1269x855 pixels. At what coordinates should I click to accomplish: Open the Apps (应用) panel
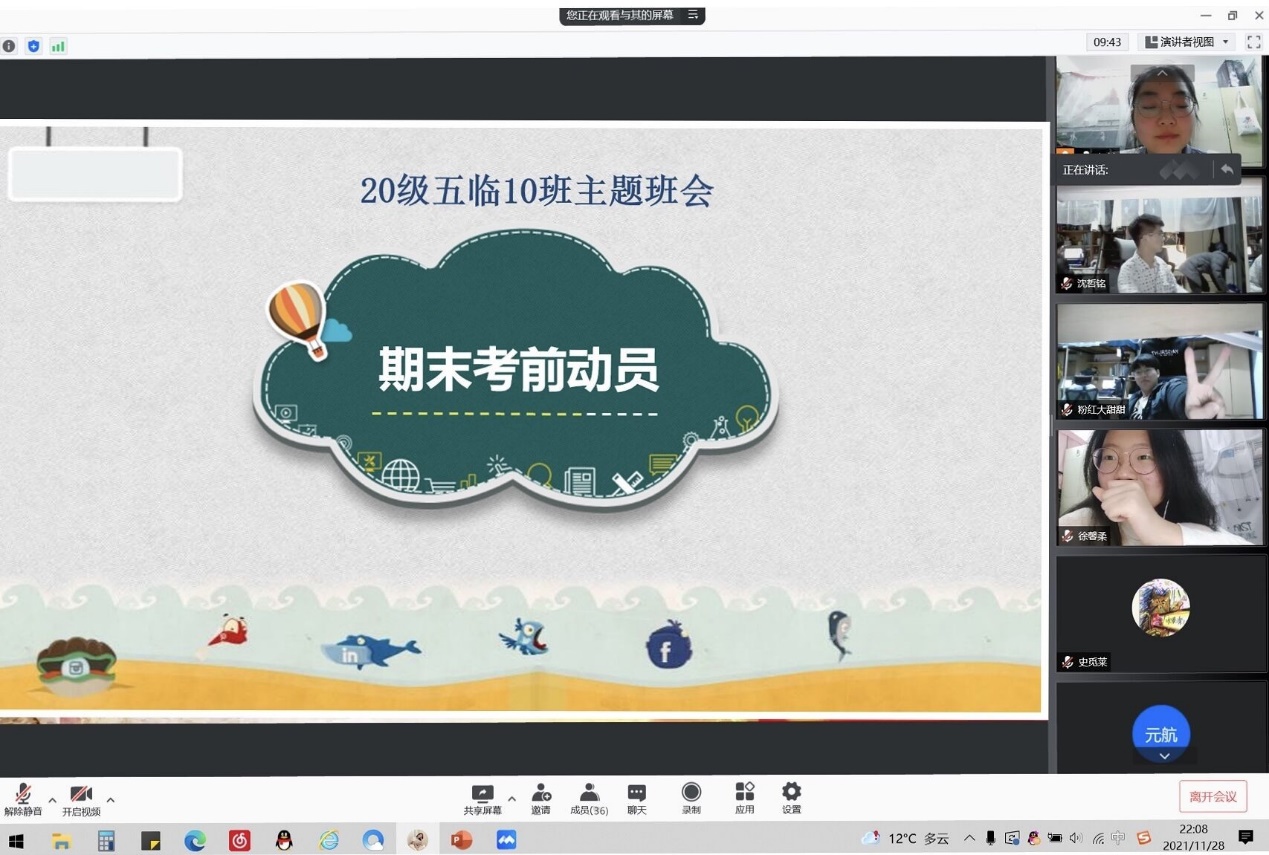(744, 798)
